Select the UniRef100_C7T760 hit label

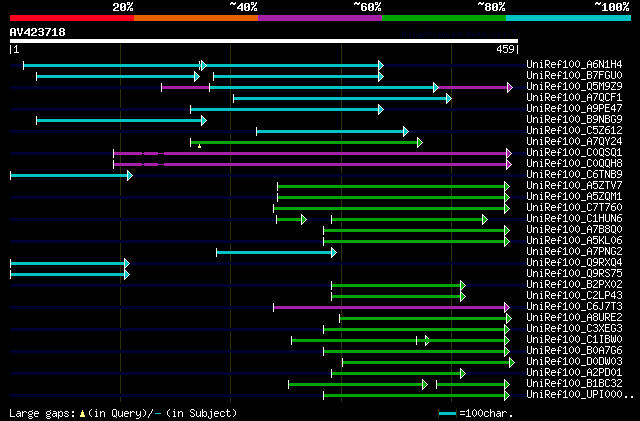click(x=574, y=208)
